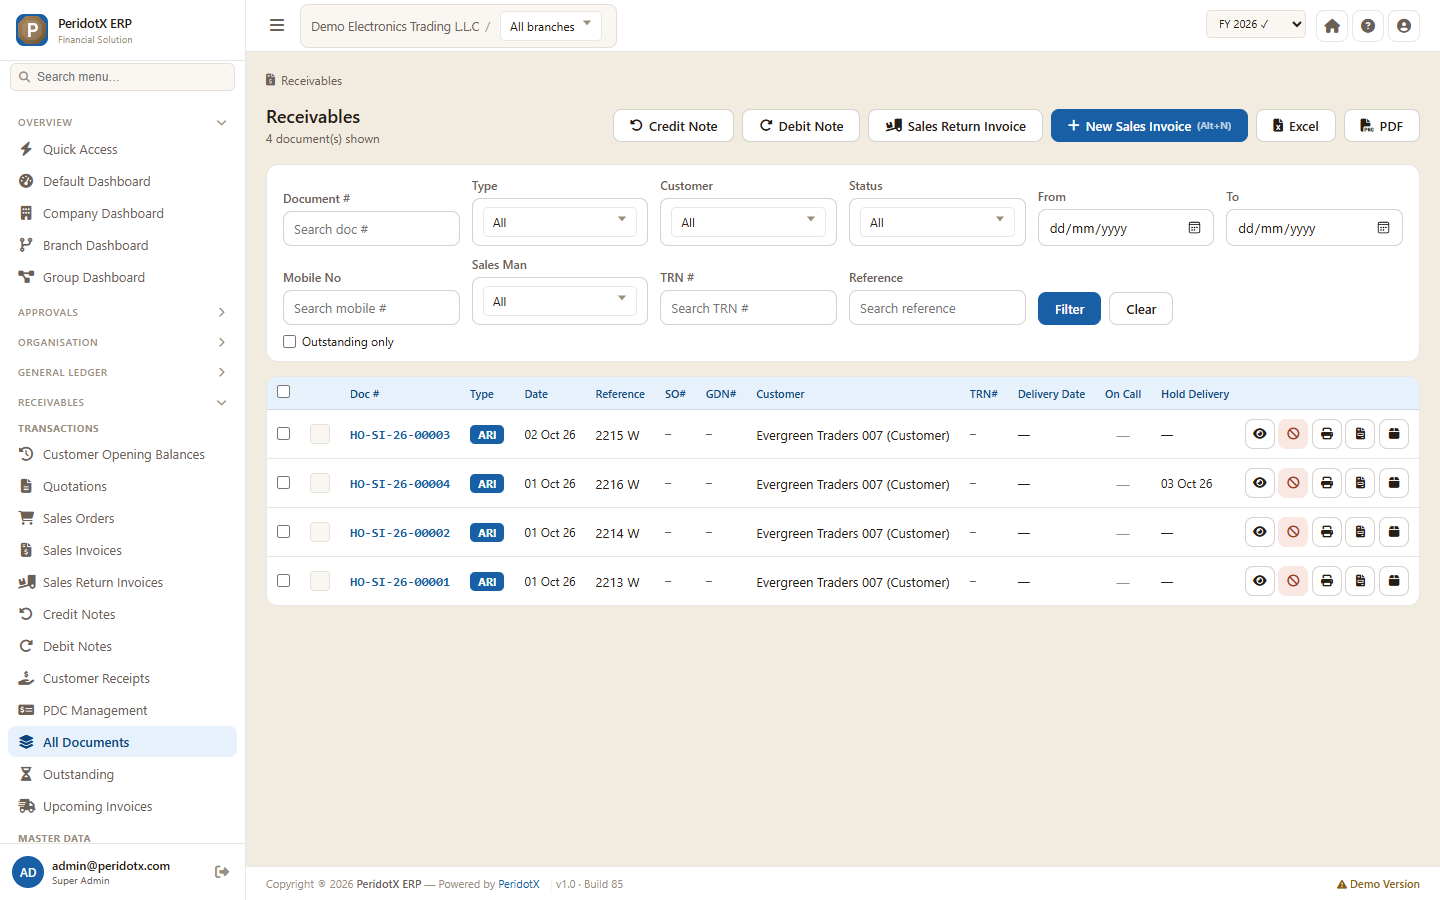
Task: Open the To date calendar picker icon
Action: [1383, 228]
